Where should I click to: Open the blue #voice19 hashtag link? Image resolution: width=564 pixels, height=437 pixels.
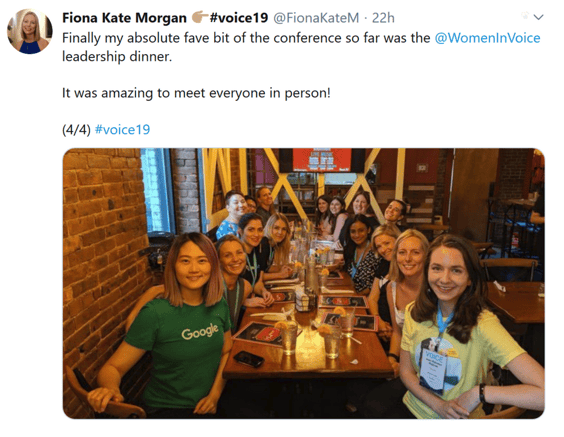[x=122, y=129]
